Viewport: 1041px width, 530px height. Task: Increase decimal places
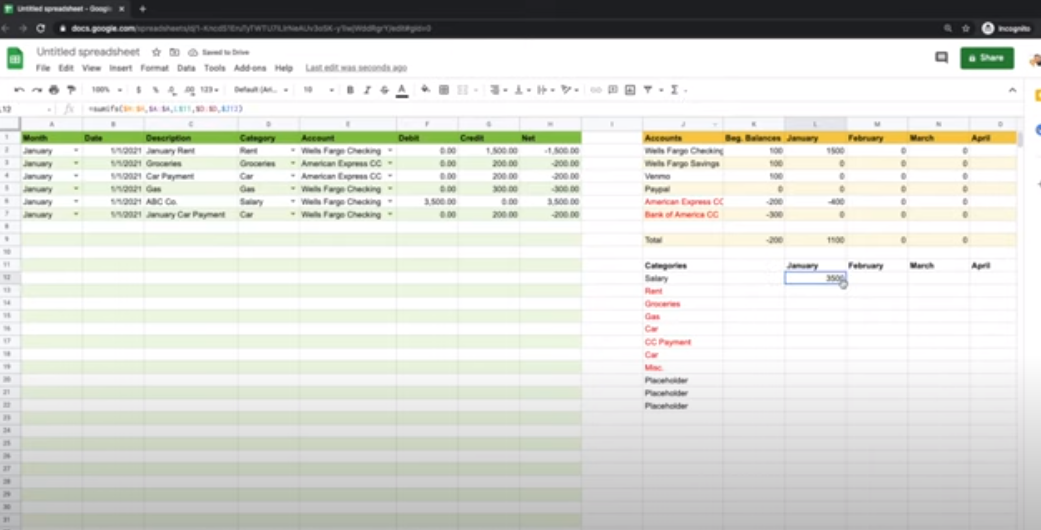[x=189, y=90]
